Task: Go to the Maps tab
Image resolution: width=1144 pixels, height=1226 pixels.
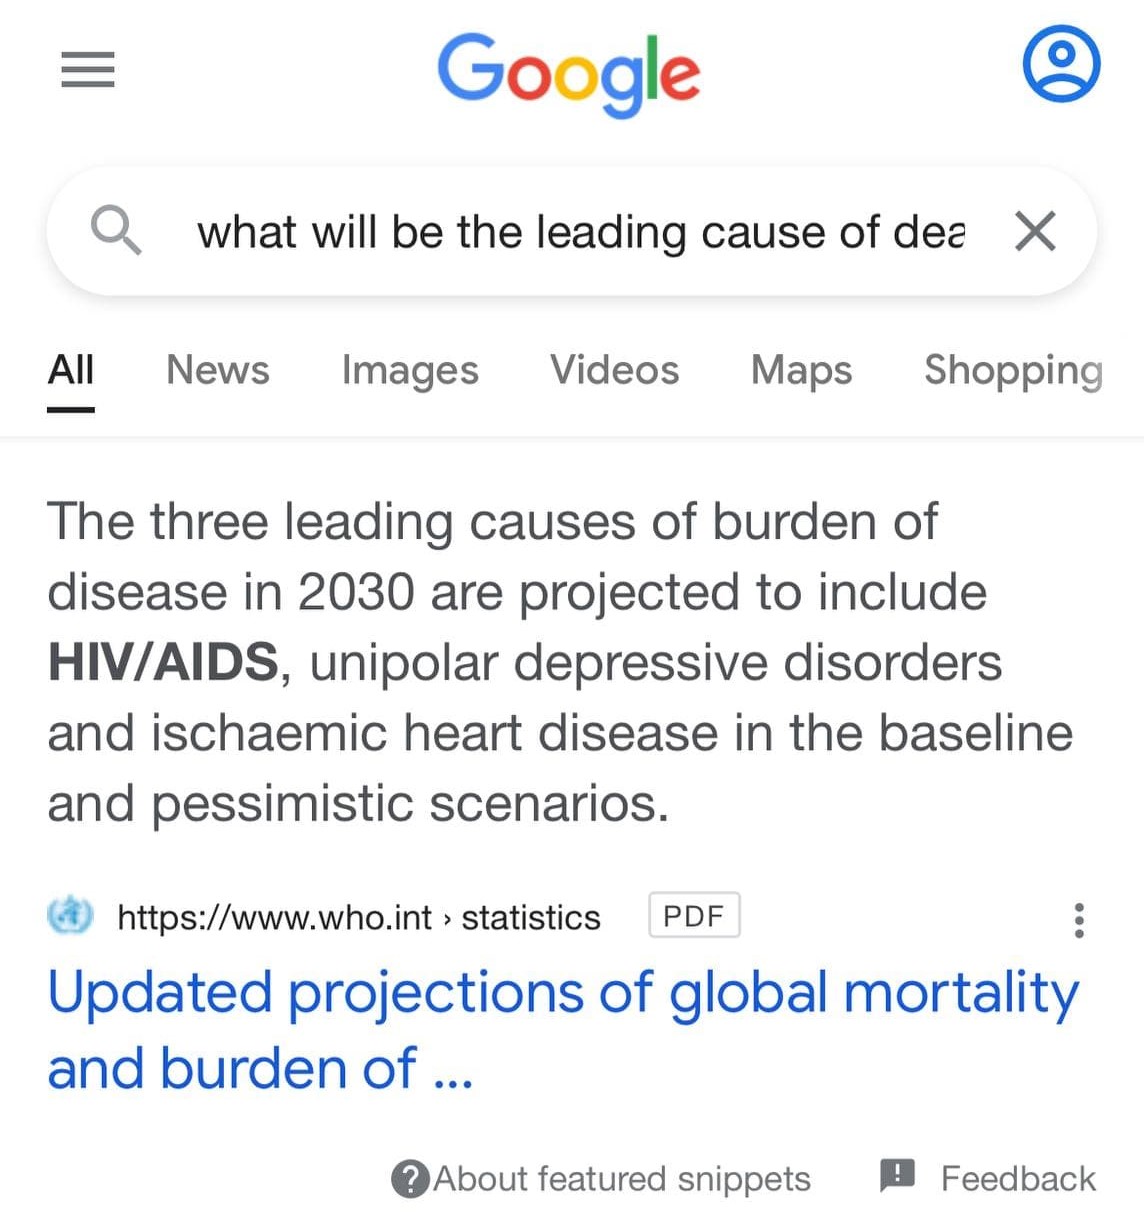Action: tap(801, 370)
